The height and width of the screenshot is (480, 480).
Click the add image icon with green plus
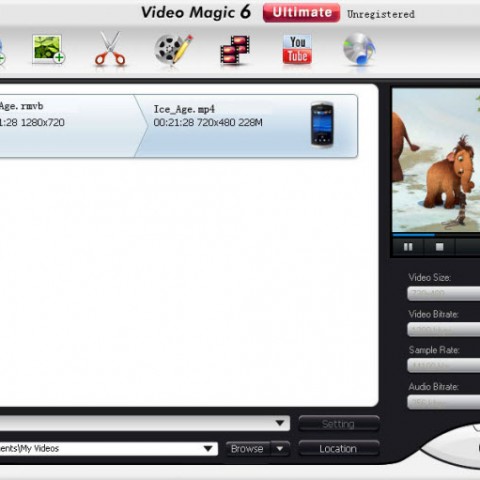48,49
